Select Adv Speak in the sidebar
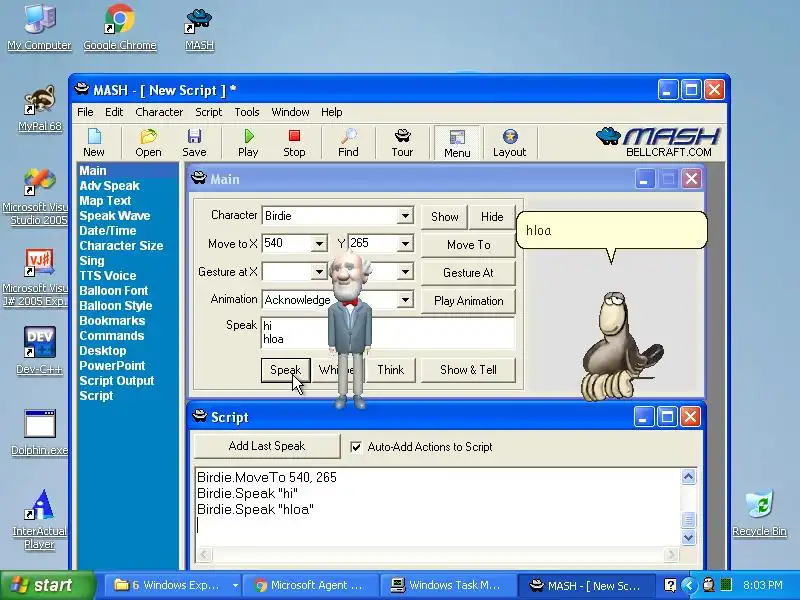This screenshot has height=600, width=800. [x=110, y=186]
